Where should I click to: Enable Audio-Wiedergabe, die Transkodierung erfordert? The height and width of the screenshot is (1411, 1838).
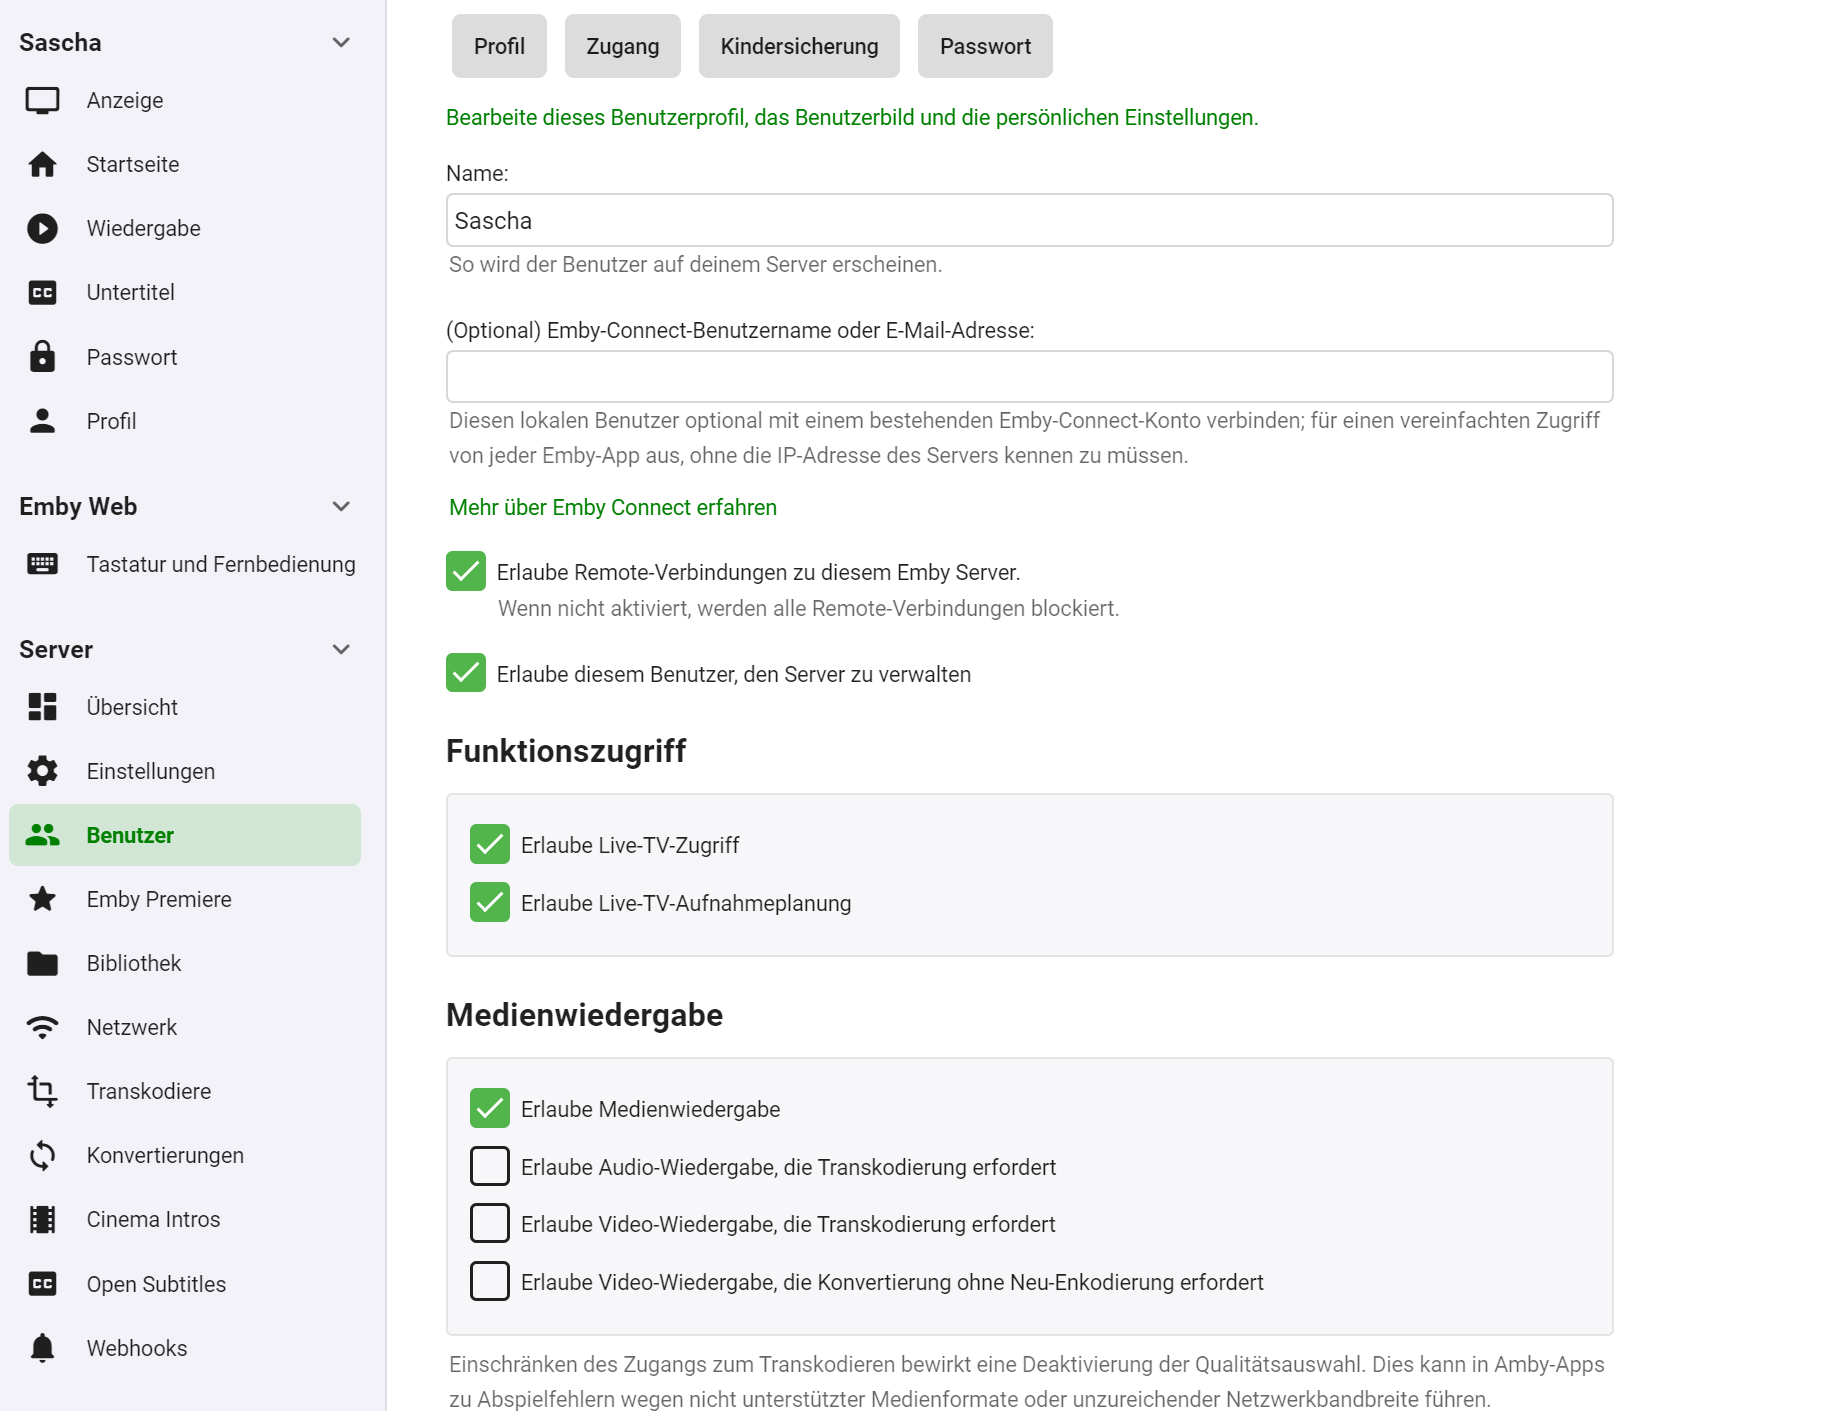[490, 1166]
